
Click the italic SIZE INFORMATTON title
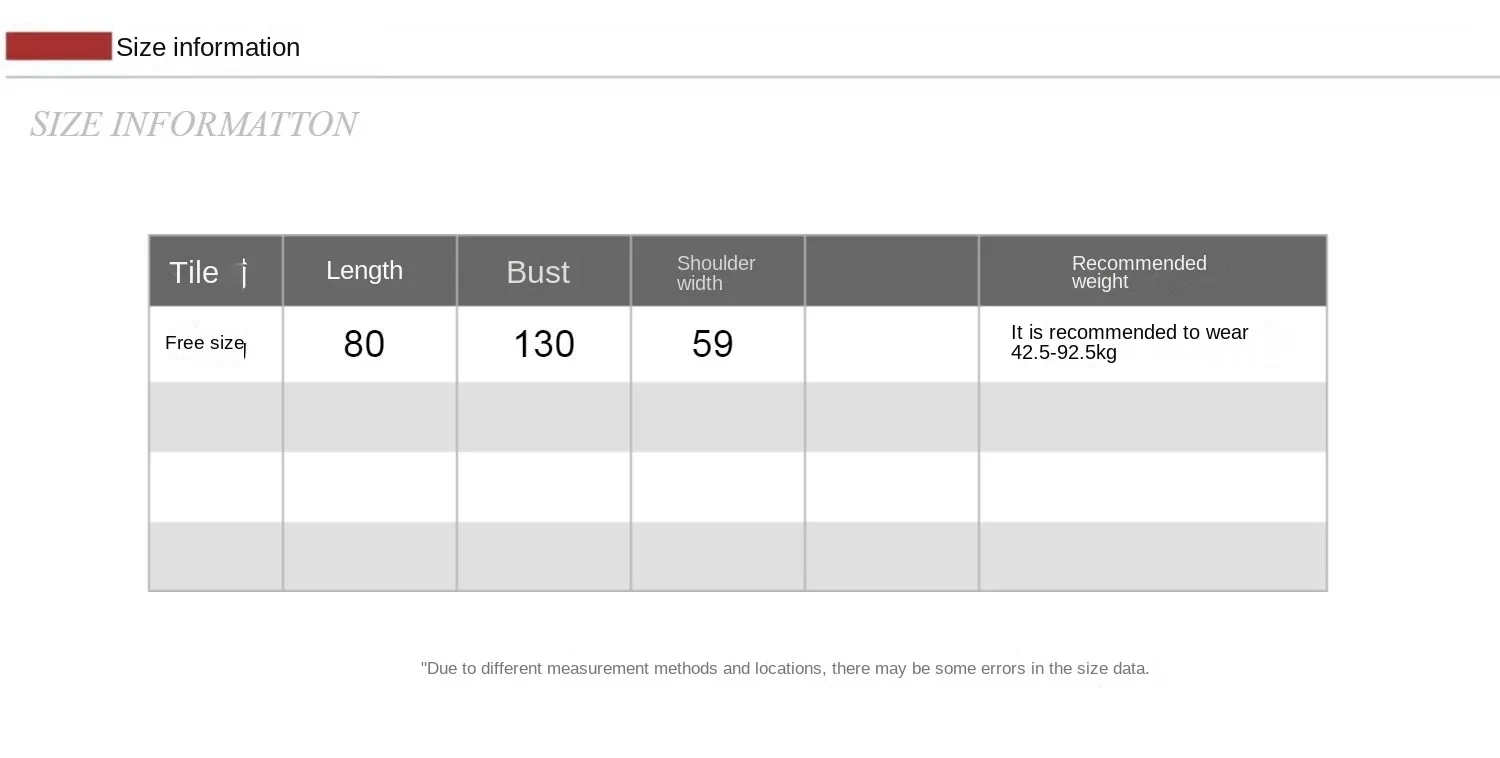(x=194, y=124)
